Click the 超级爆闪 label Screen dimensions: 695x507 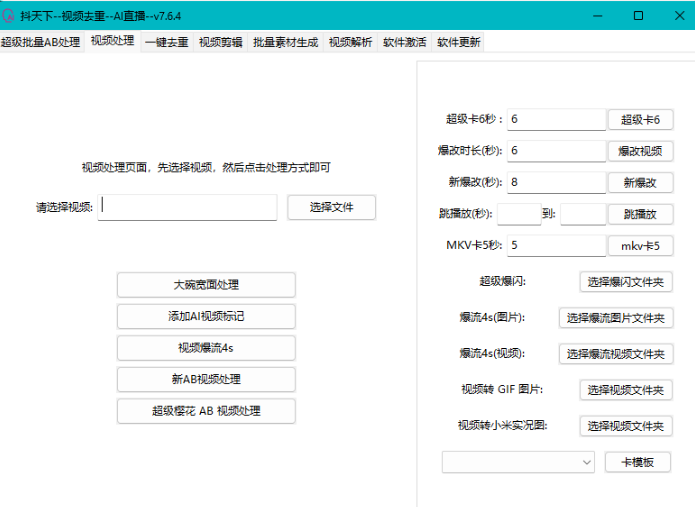coord(503,281)
